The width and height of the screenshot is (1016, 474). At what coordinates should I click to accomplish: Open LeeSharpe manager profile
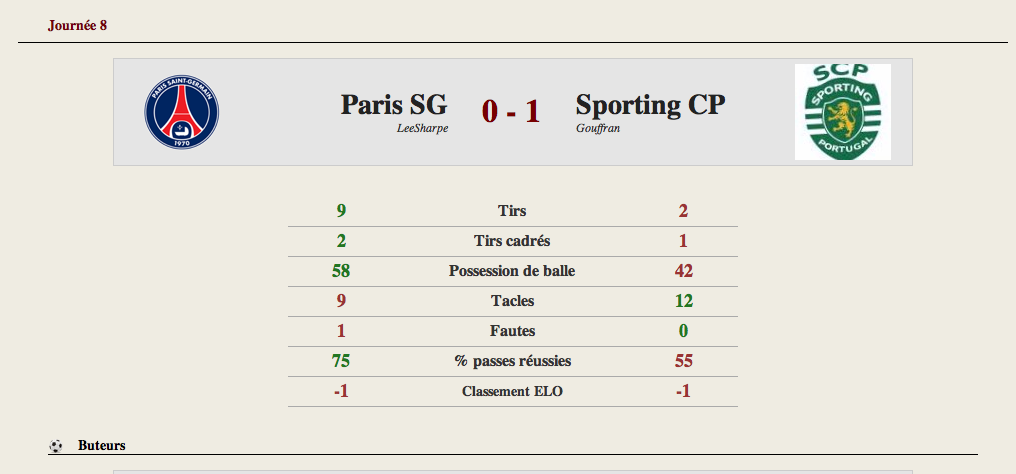(422, 128)
